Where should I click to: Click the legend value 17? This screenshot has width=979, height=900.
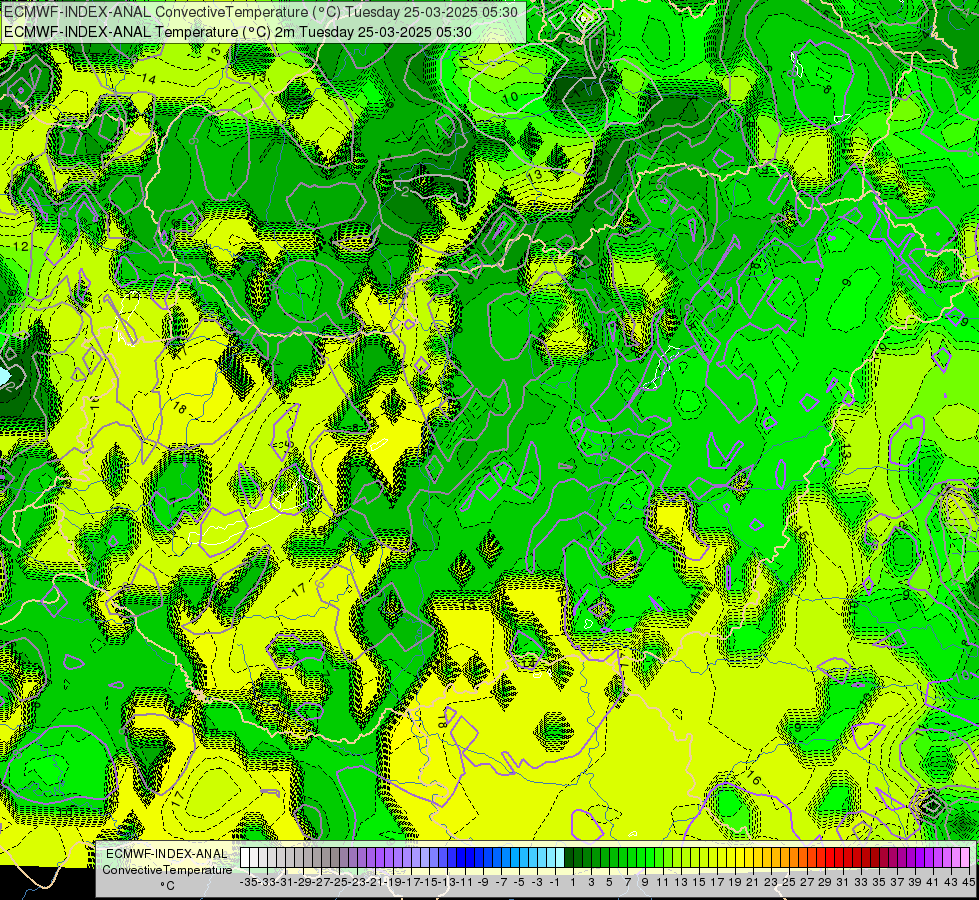717,882
